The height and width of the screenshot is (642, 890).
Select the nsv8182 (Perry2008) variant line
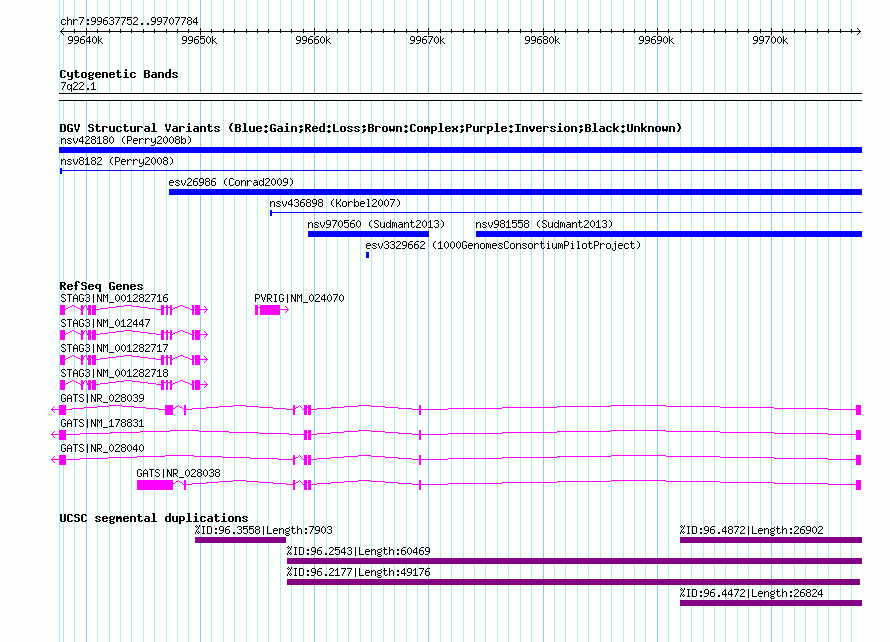tap(460, 170)
